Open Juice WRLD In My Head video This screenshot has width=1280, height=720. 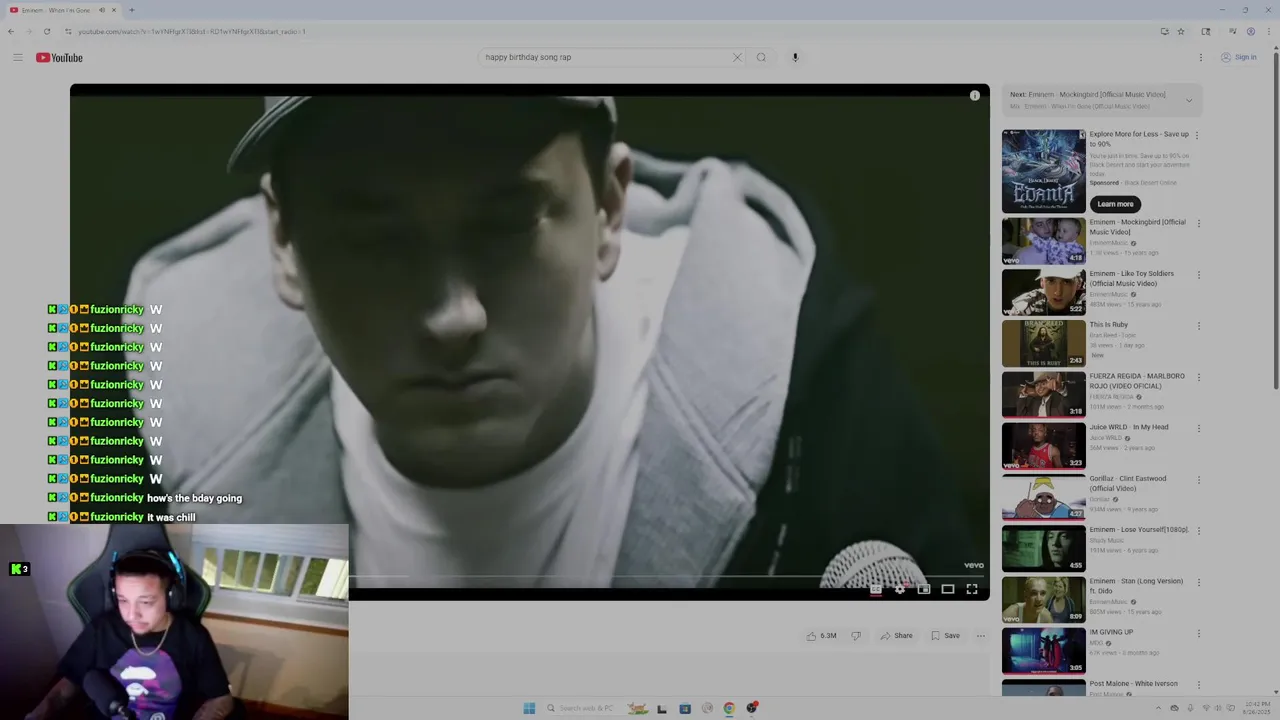coord(1043,446)
